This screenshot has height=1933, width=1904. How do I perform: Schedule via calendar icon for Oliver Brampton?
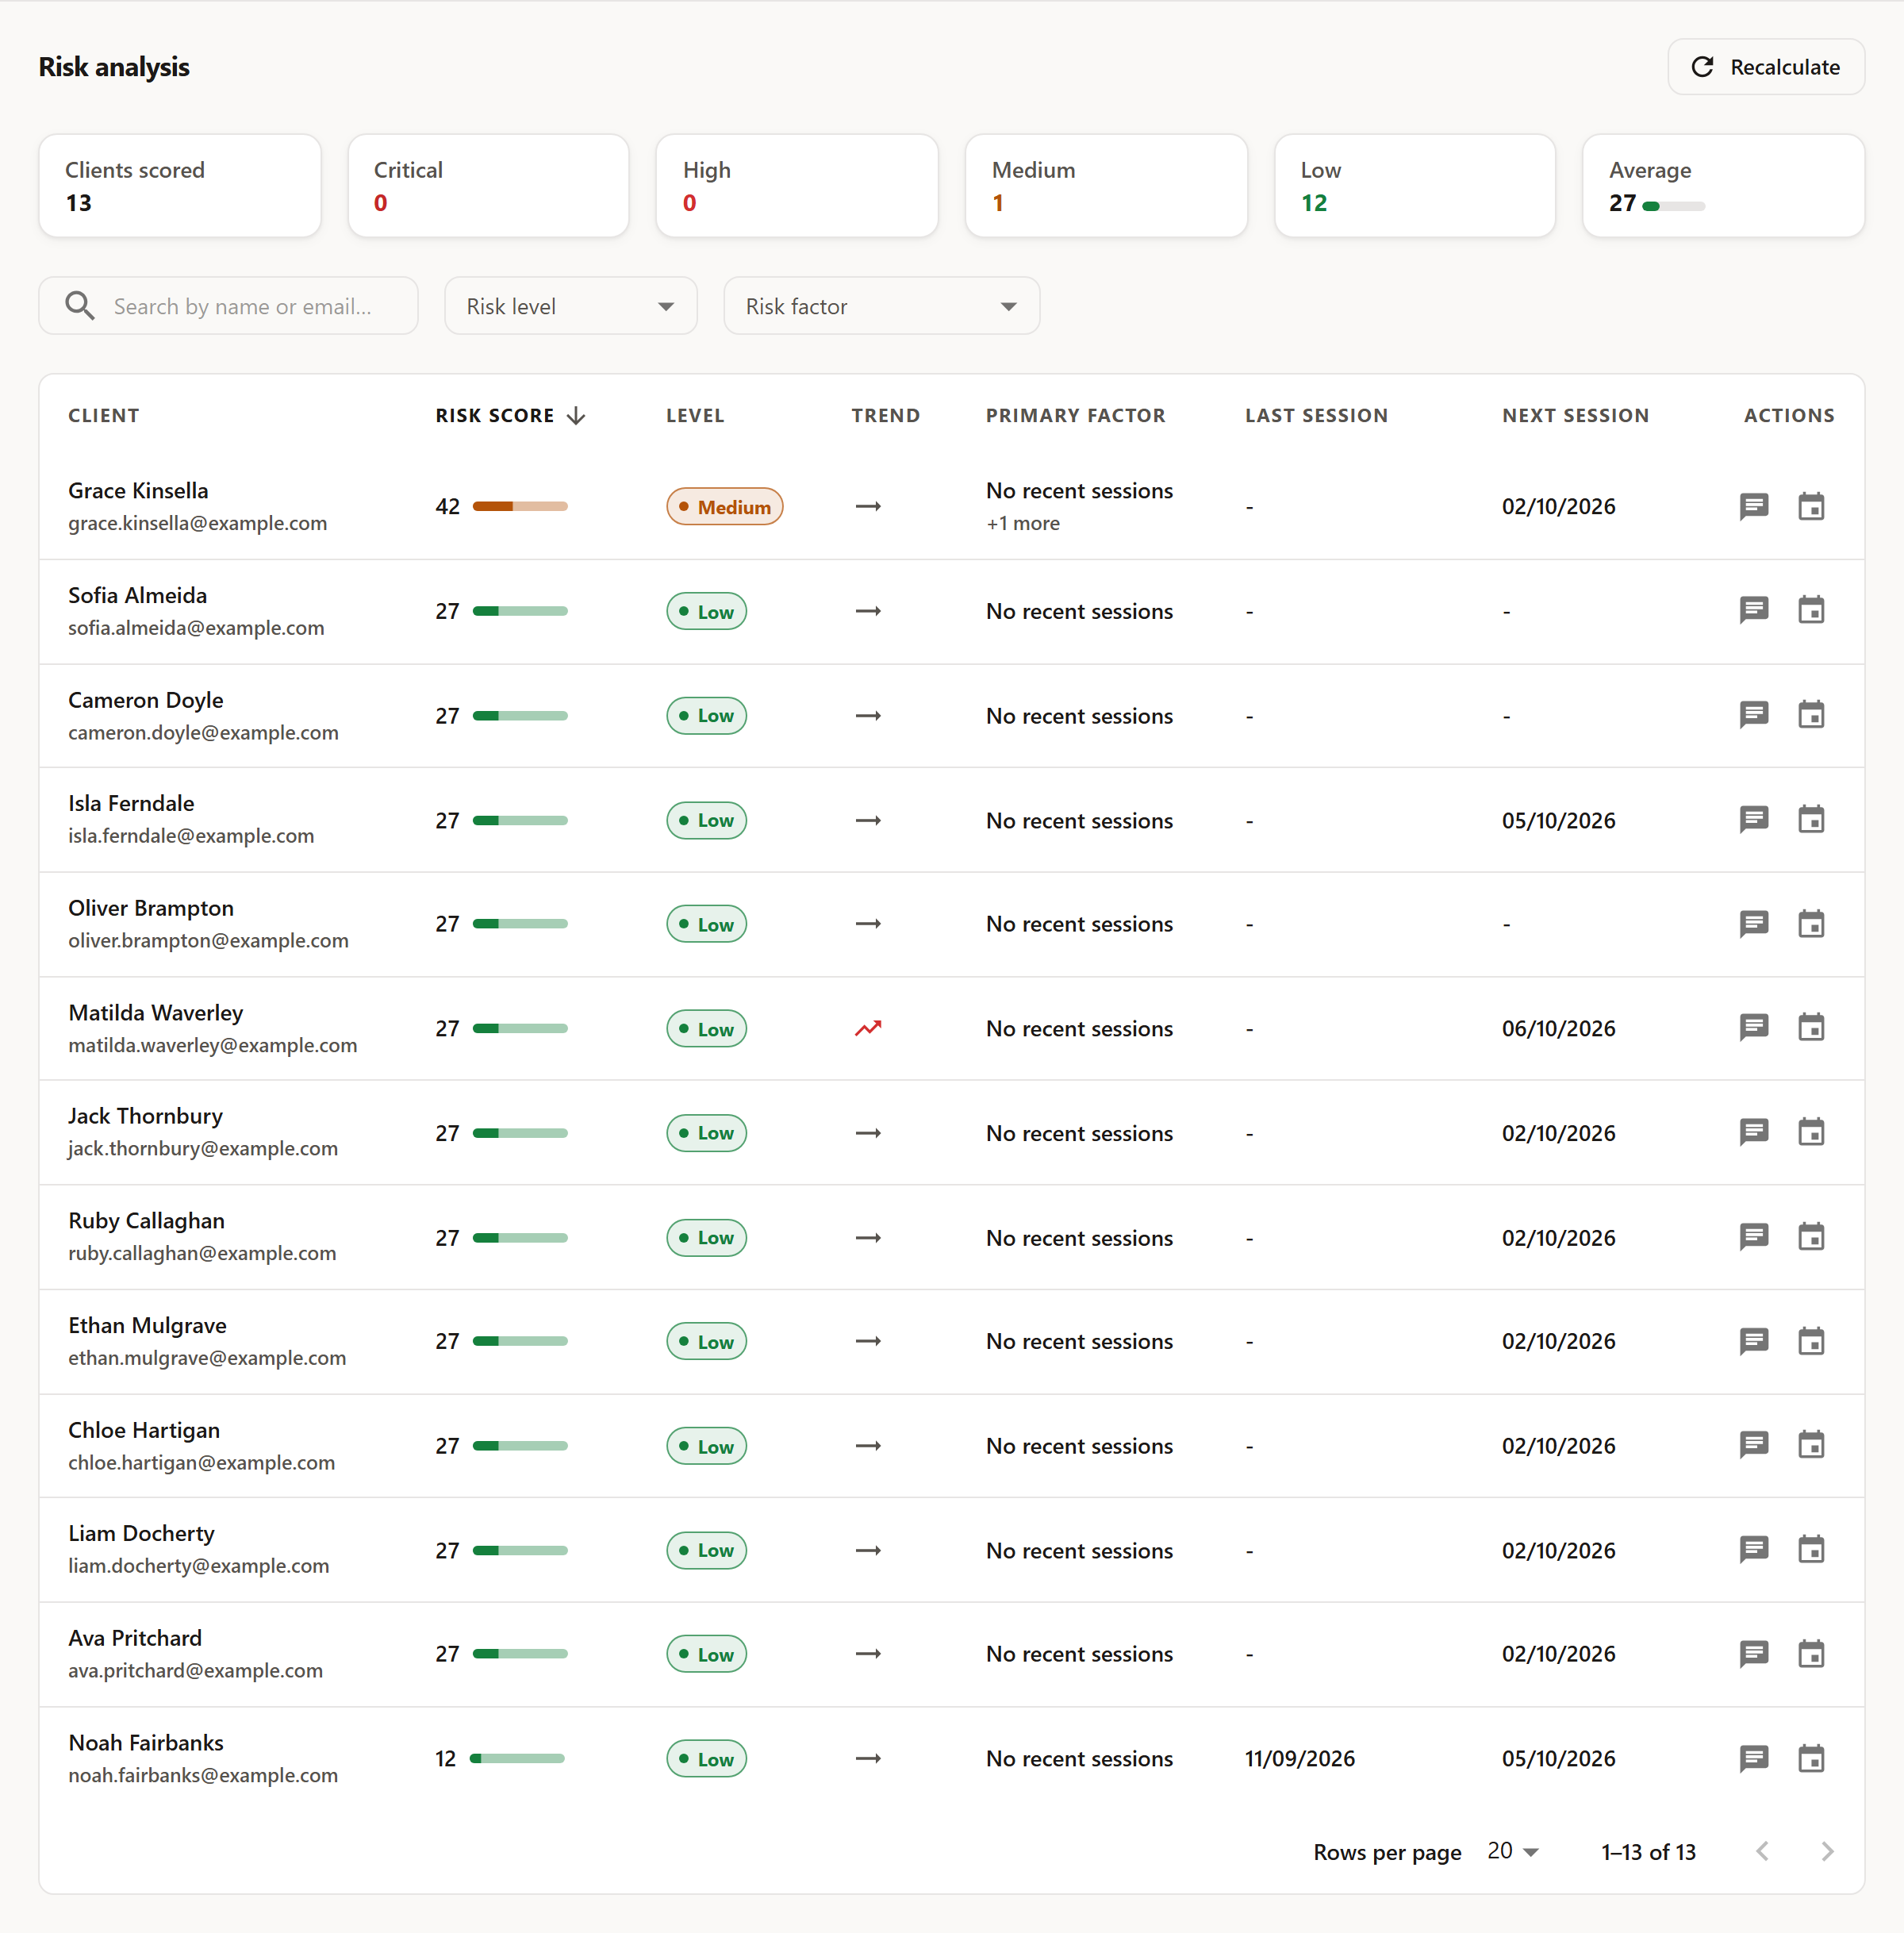[x=1811, y=924]
